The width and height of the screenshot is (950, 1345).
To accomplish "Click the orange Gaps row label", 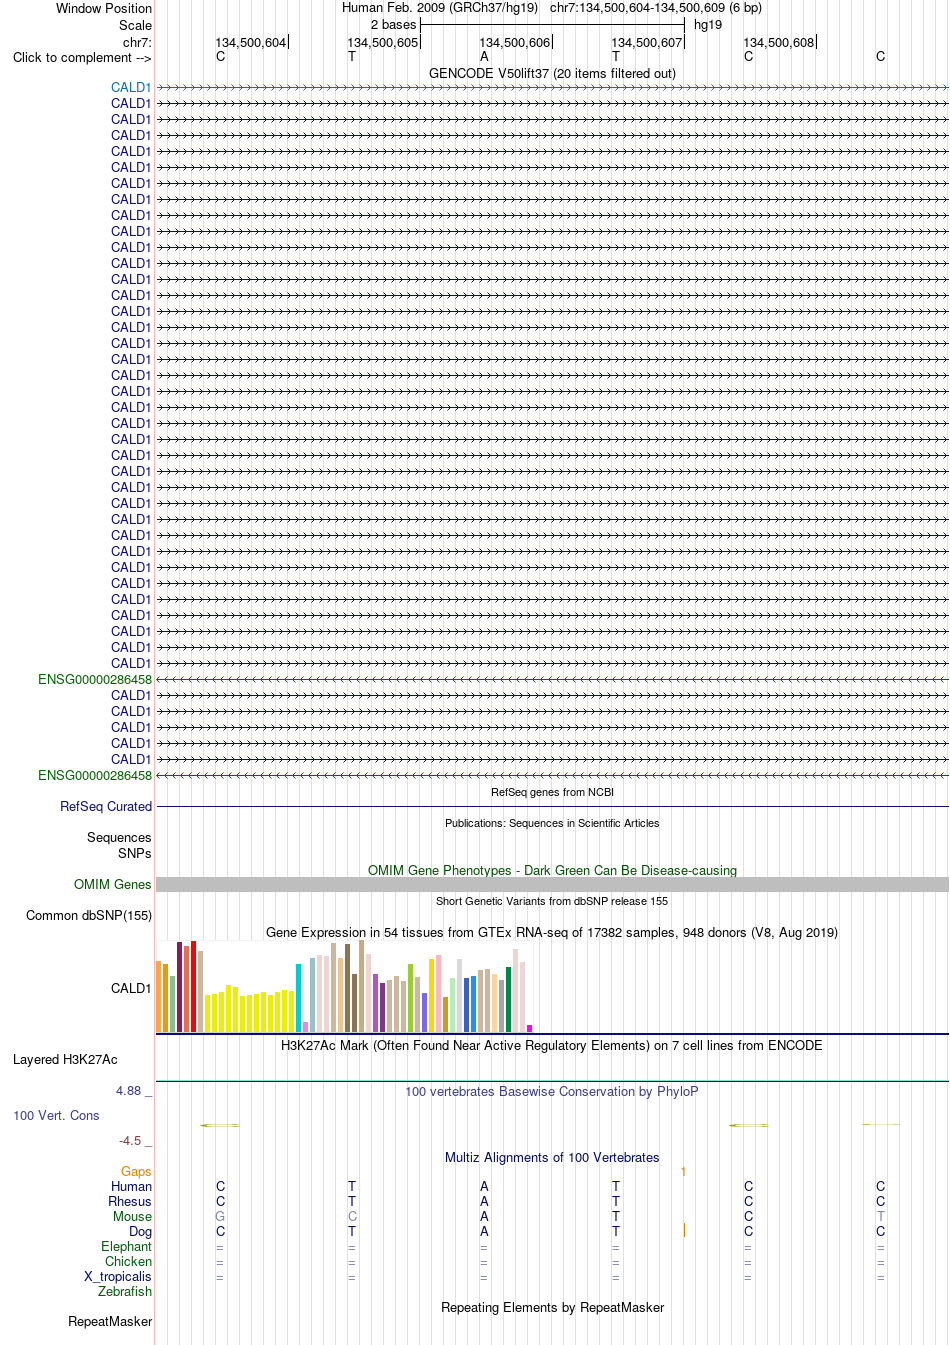I will click(x=136, y=1172).
